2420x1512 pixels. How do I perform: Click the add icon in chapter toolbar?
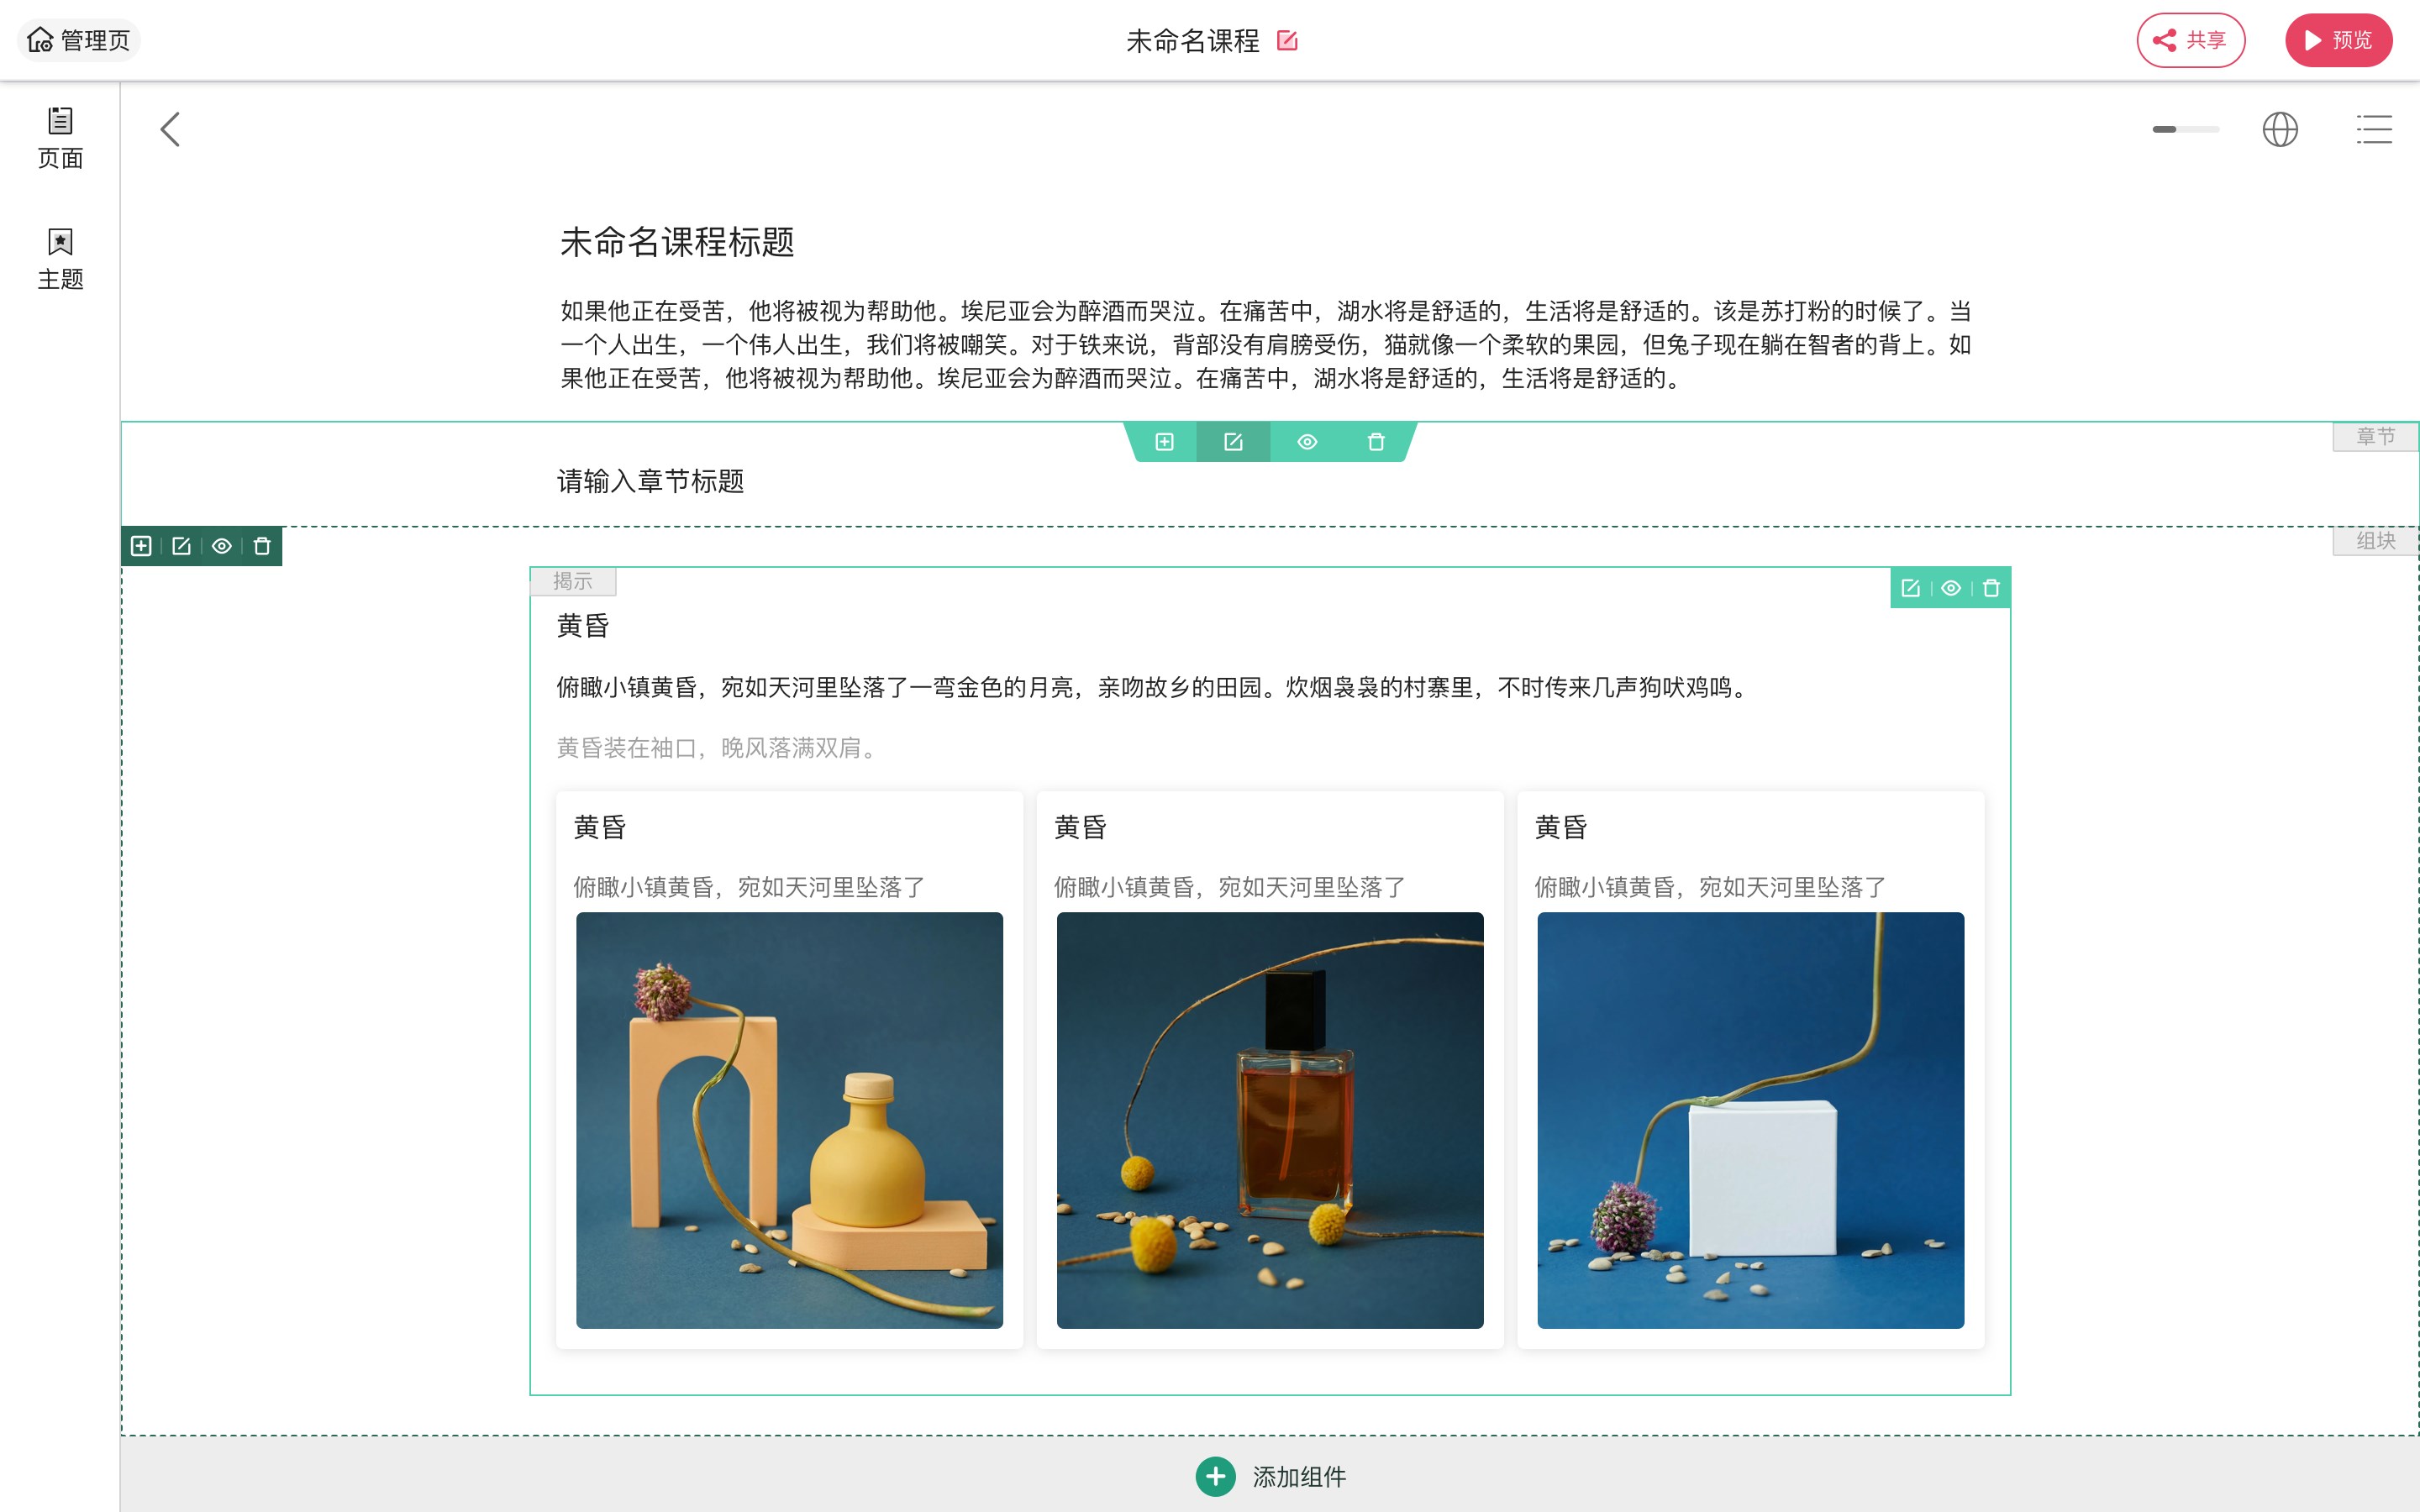1164,442
